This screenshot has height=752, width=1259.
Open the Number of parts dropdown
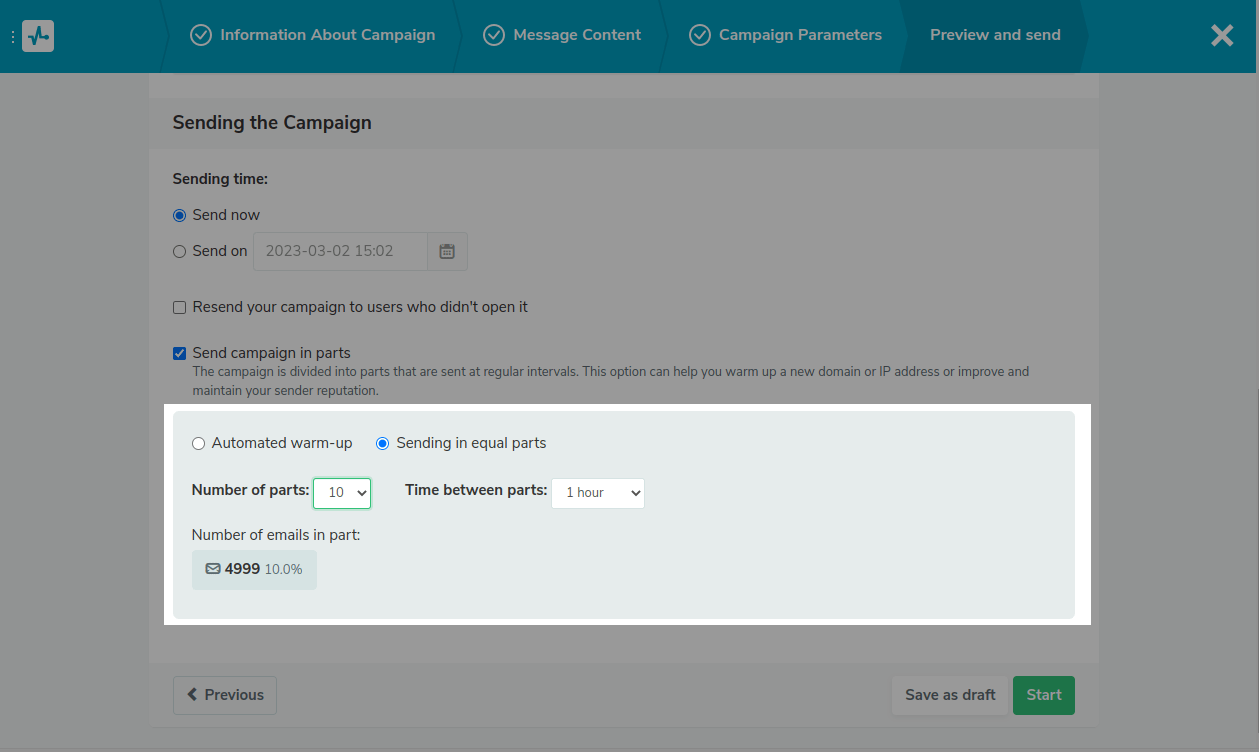[342, 492]
